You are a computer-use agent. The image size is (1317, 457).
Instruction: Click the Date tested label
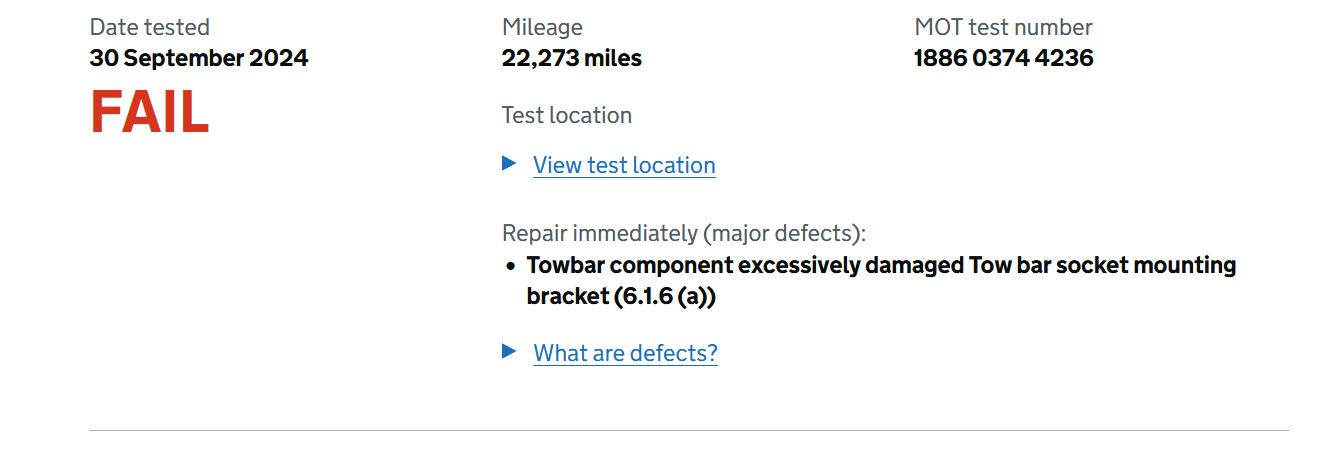[150, 27]
